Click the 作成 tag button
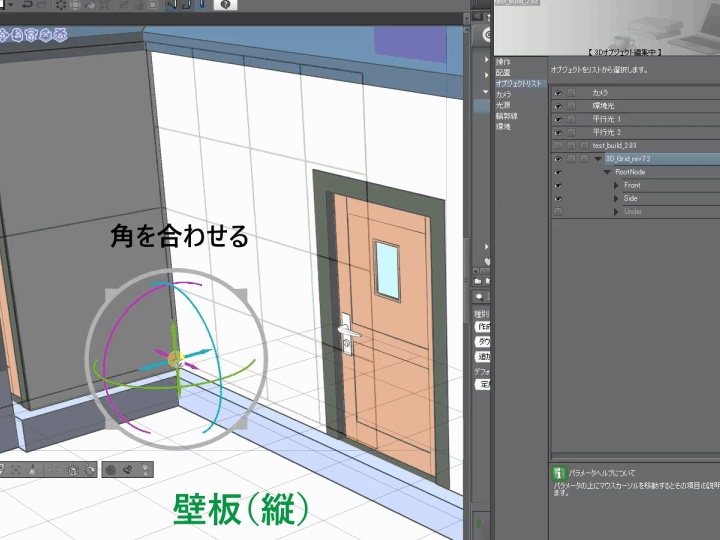The width and height of the screenshot is (720, 540). click(483, 327)
